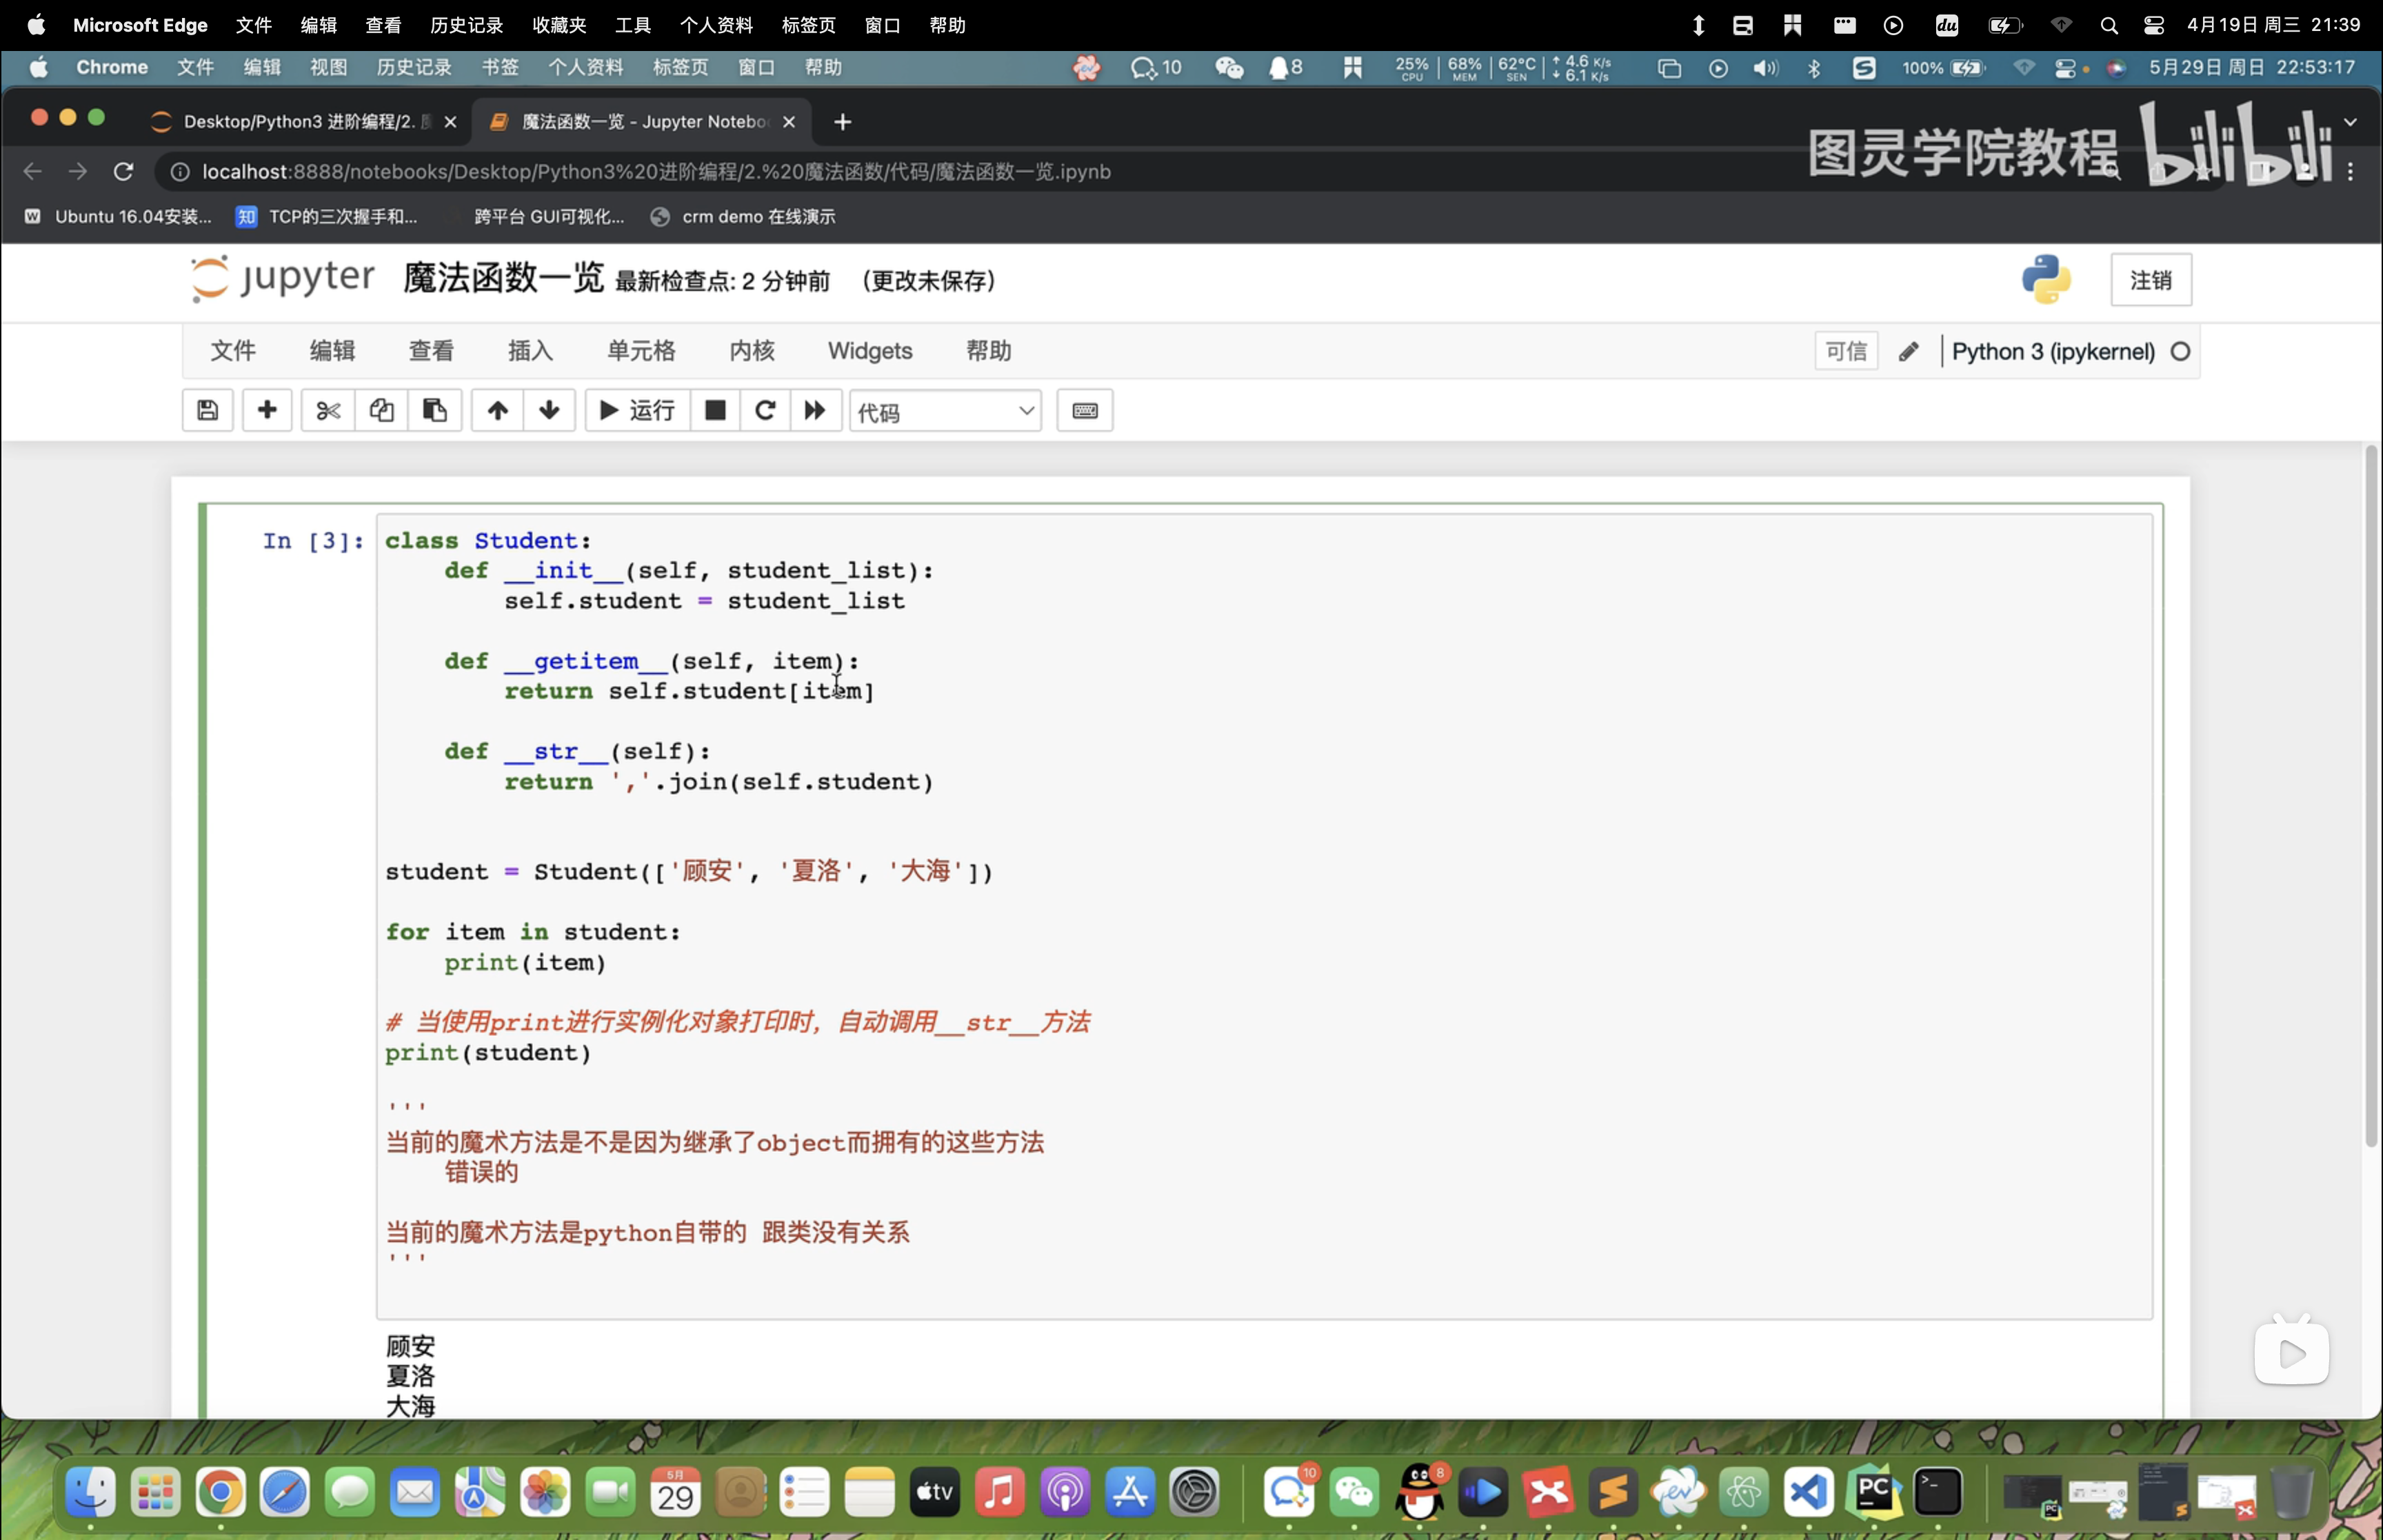Go forward in Chrome navigation
Image resolution: width=2383 pixels, height=1540 pixels.
(78, 171)
